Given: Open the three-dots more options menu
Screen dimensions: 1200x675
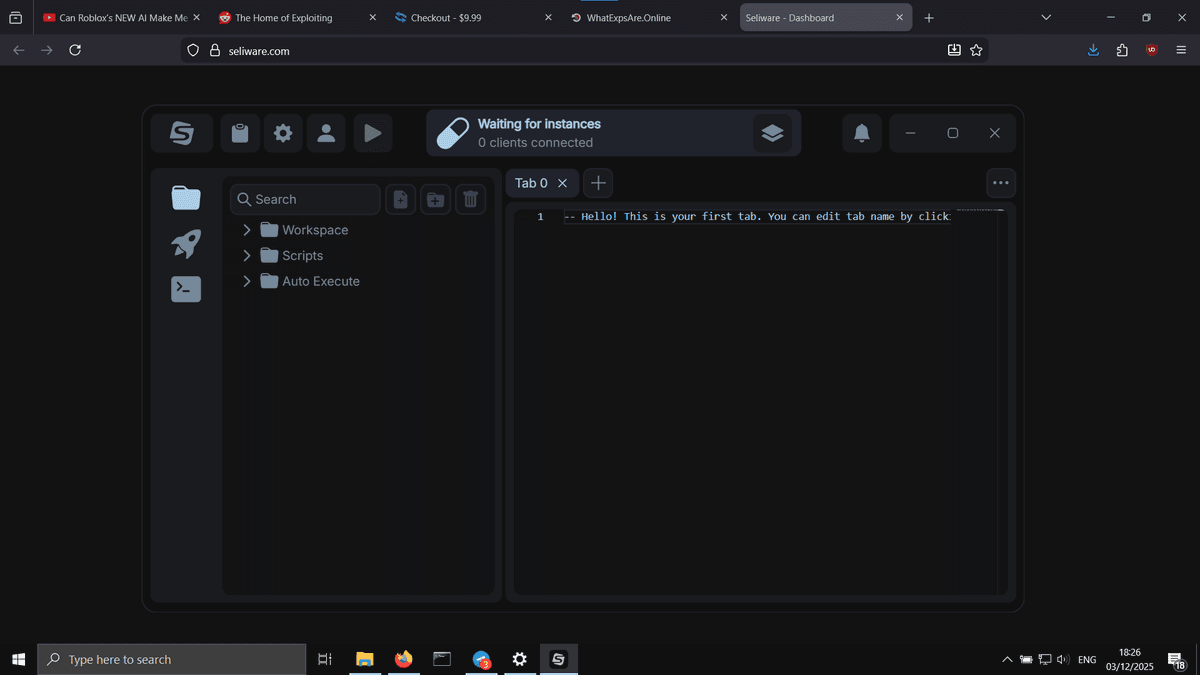Looking at the screenshot, I should (1000, 183).
